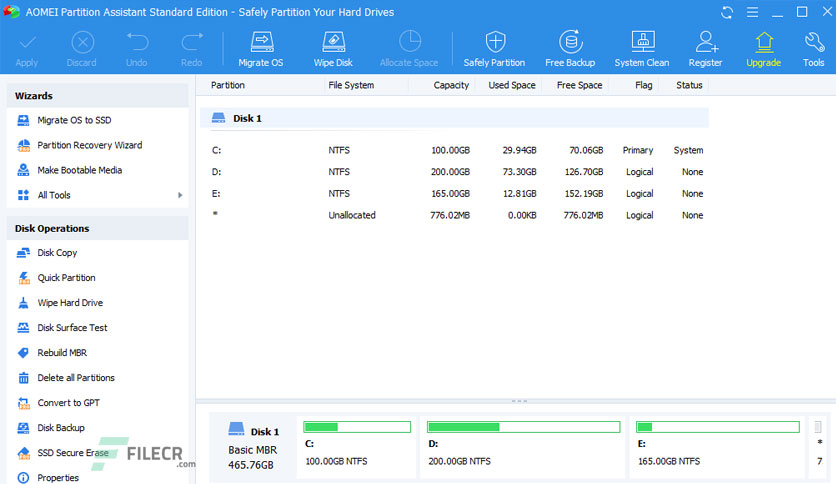Select Disk 1 row in partition list

(454, 118)
